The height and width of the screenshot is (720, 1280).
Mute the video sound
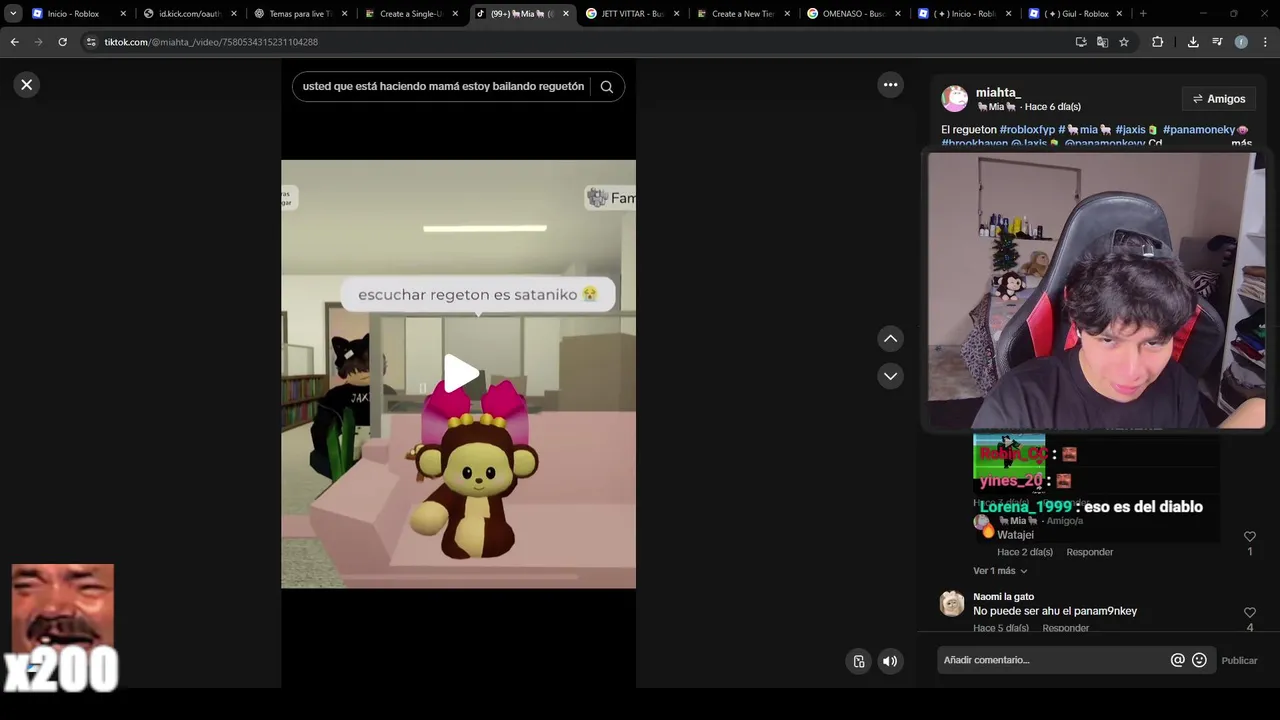tap(890, 661)
